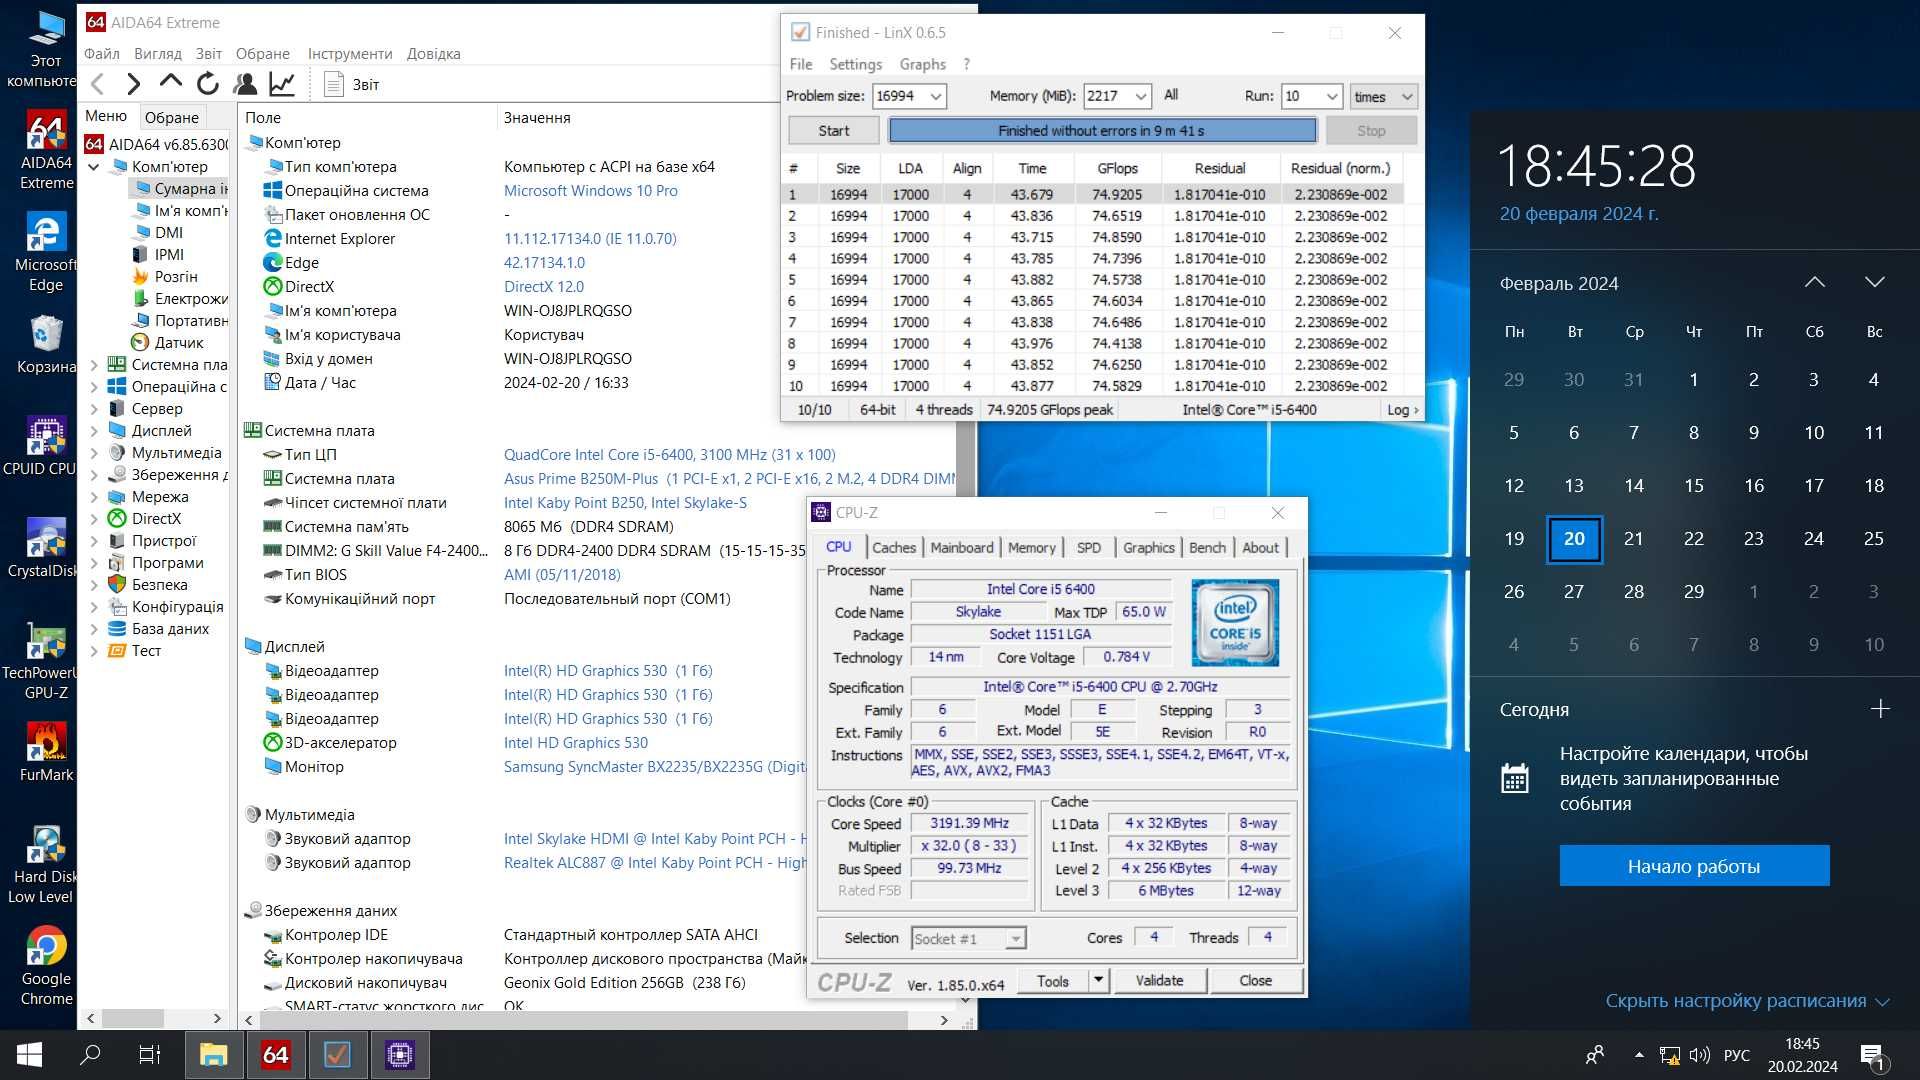Click LinX Stop button

pyautogui.click(x=1371, y=131)
